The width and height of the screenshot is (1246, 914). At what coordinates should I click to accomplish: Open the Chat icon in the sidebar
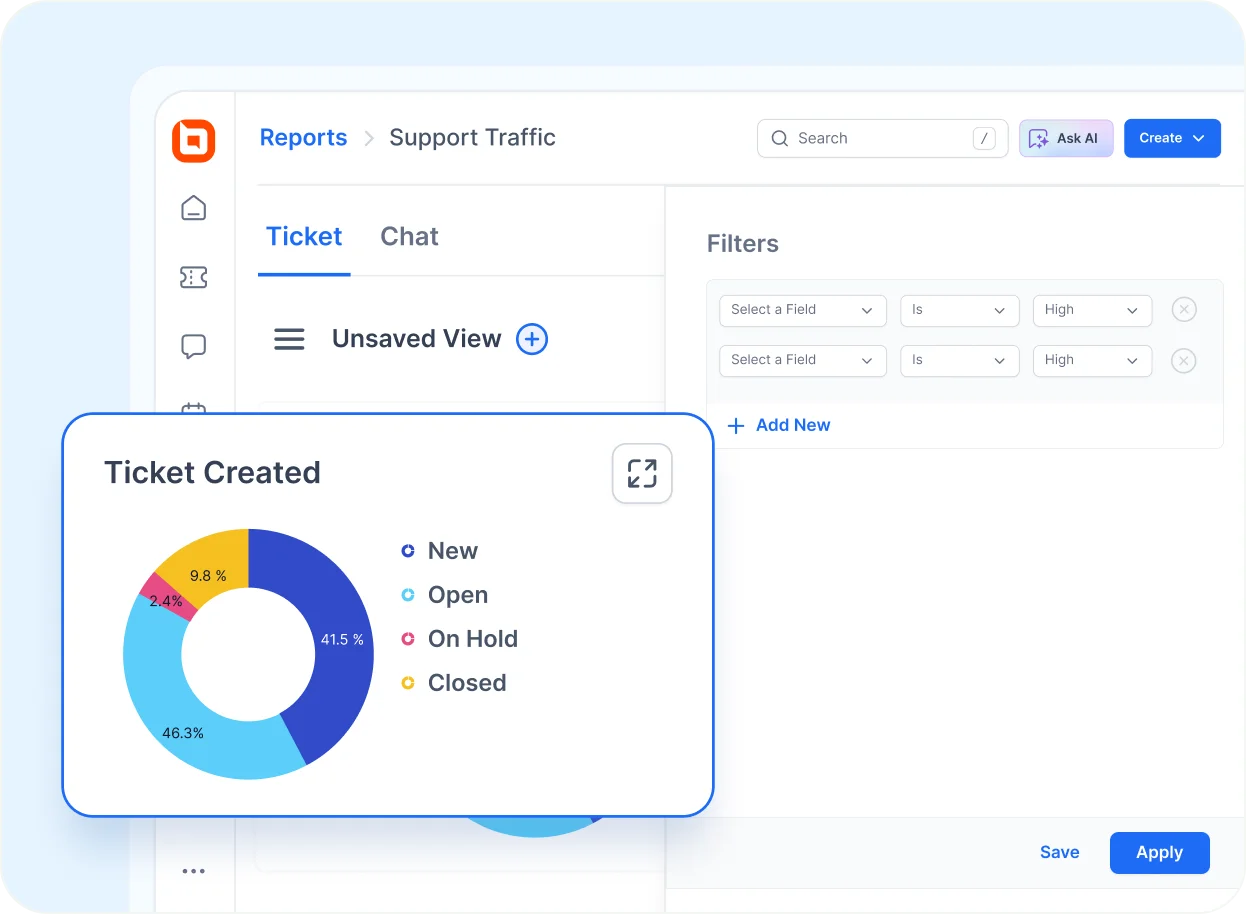point(193,345)
